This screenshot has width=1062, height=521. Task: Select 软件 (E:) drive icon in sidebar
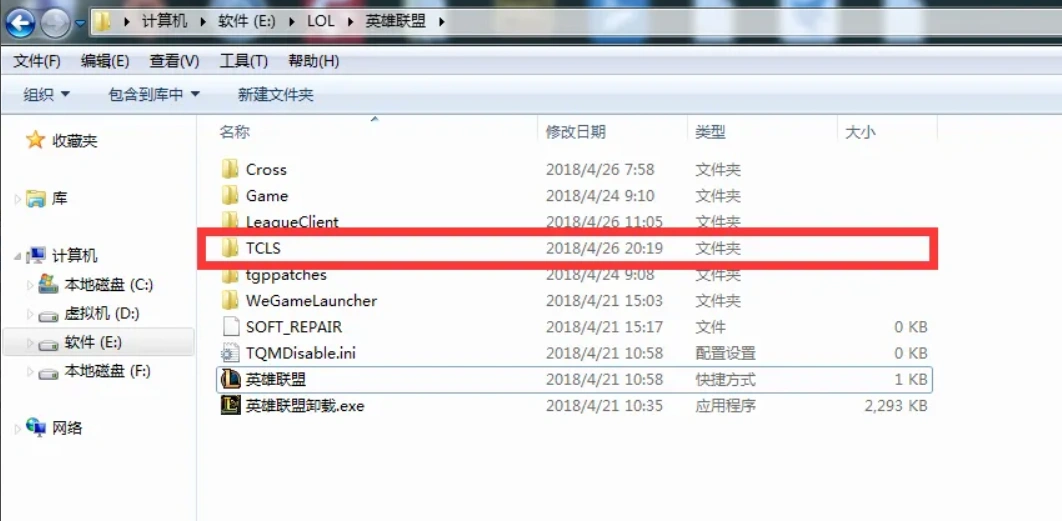pyautogui.click(x=48, y=344)
